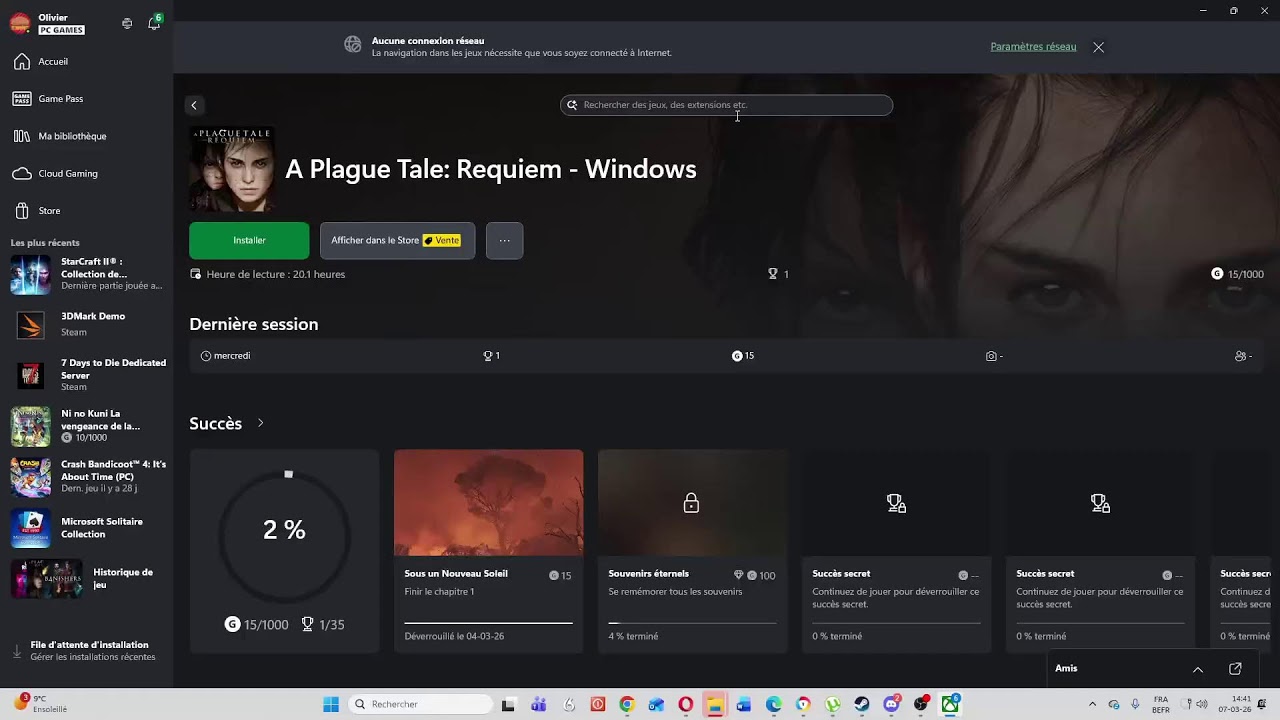This screenshot has width=1280, height=720.
Task: Expand the Amis panel chevron
Action: [1198, 669]
